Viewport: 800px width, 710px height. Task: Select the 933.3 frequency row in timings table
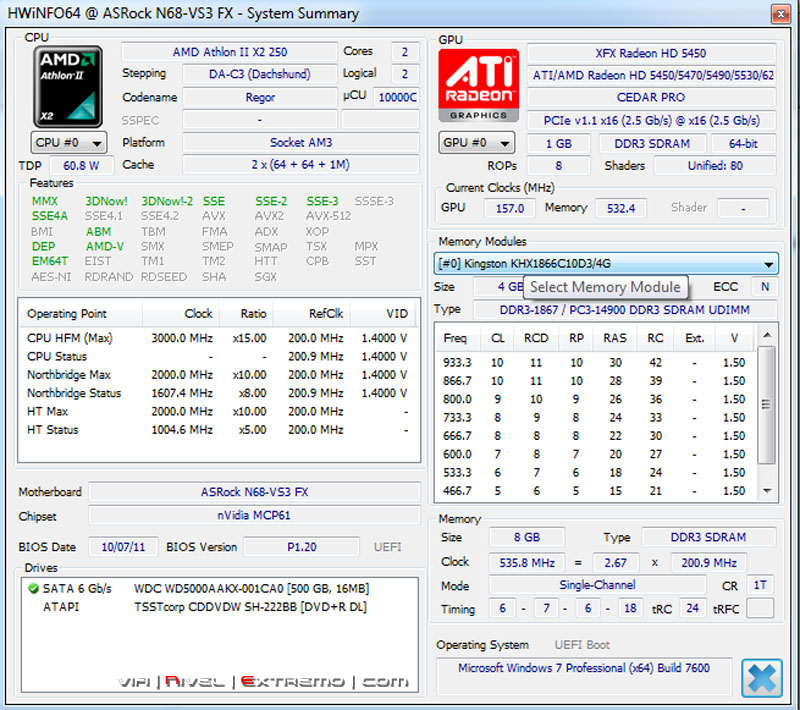(x=596, y=363)
